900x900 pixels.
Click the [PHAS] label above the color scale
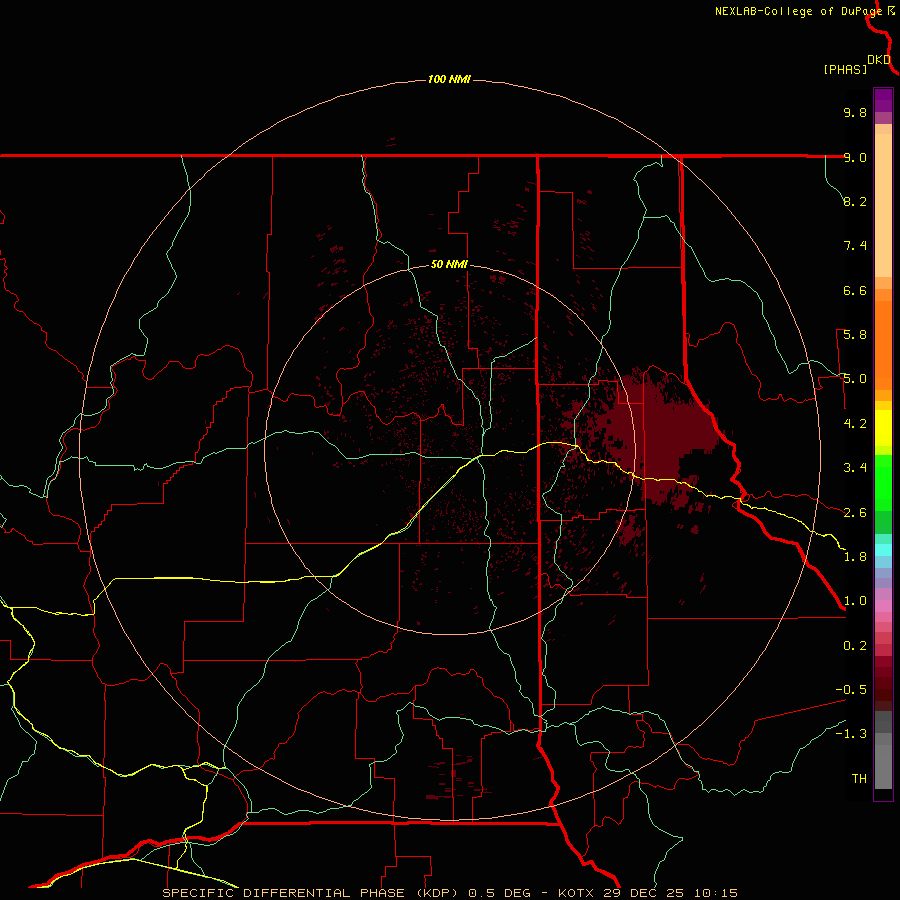(x=845, y=69)
